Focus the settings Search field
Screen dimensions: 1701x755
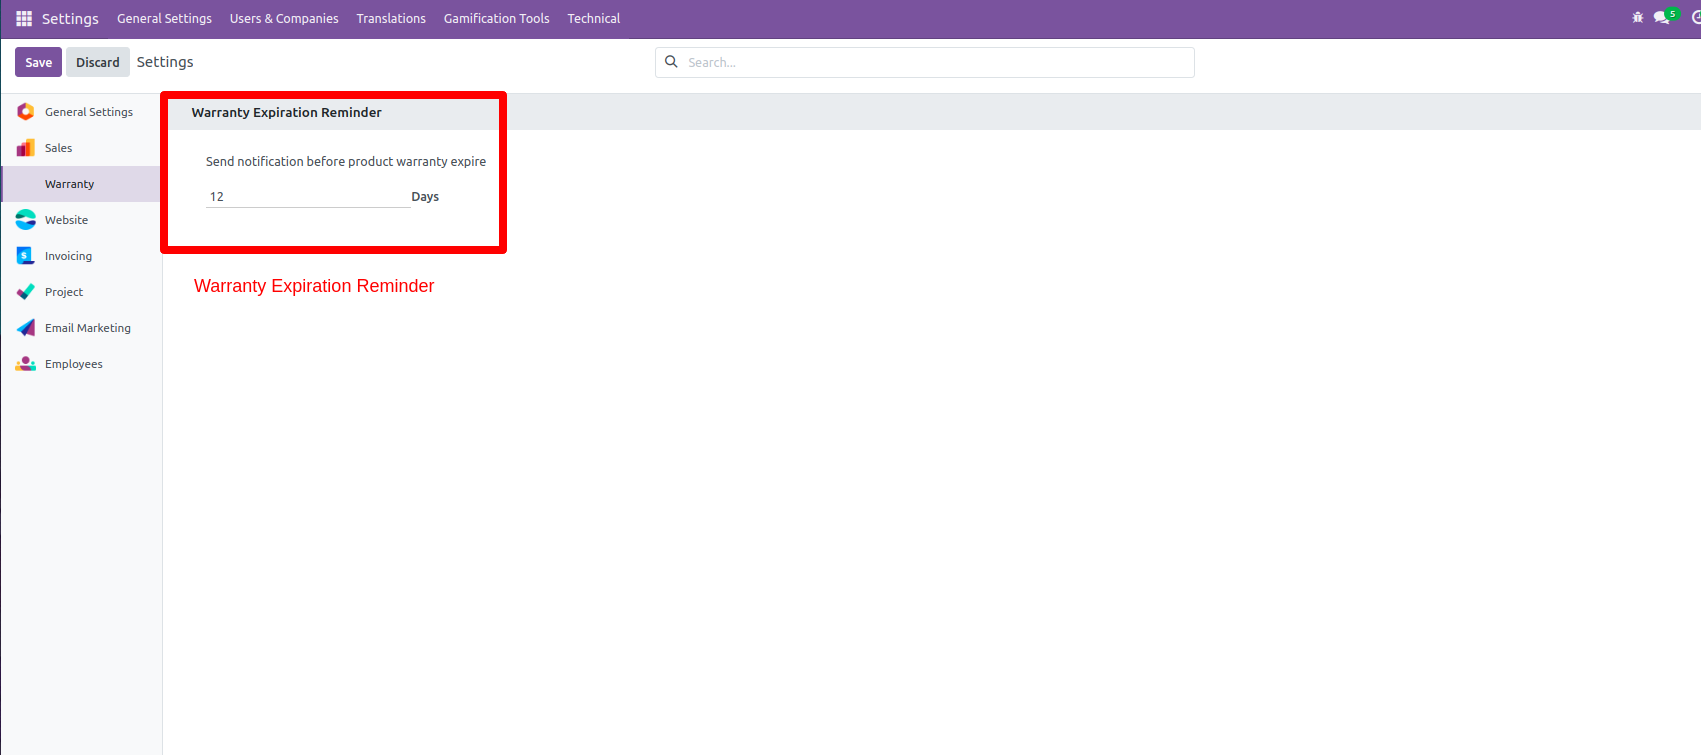(x=935, y=62)
